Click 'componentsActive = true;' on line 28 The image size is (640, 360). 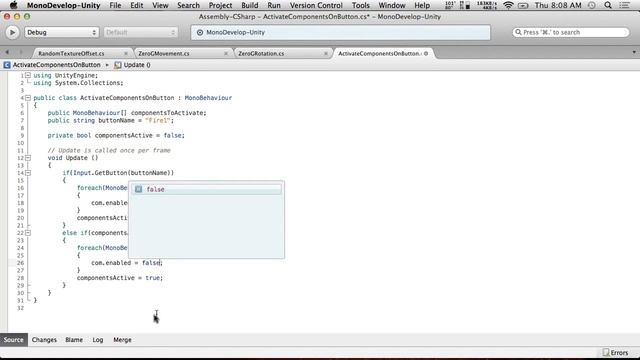click(x=120, y=278)
